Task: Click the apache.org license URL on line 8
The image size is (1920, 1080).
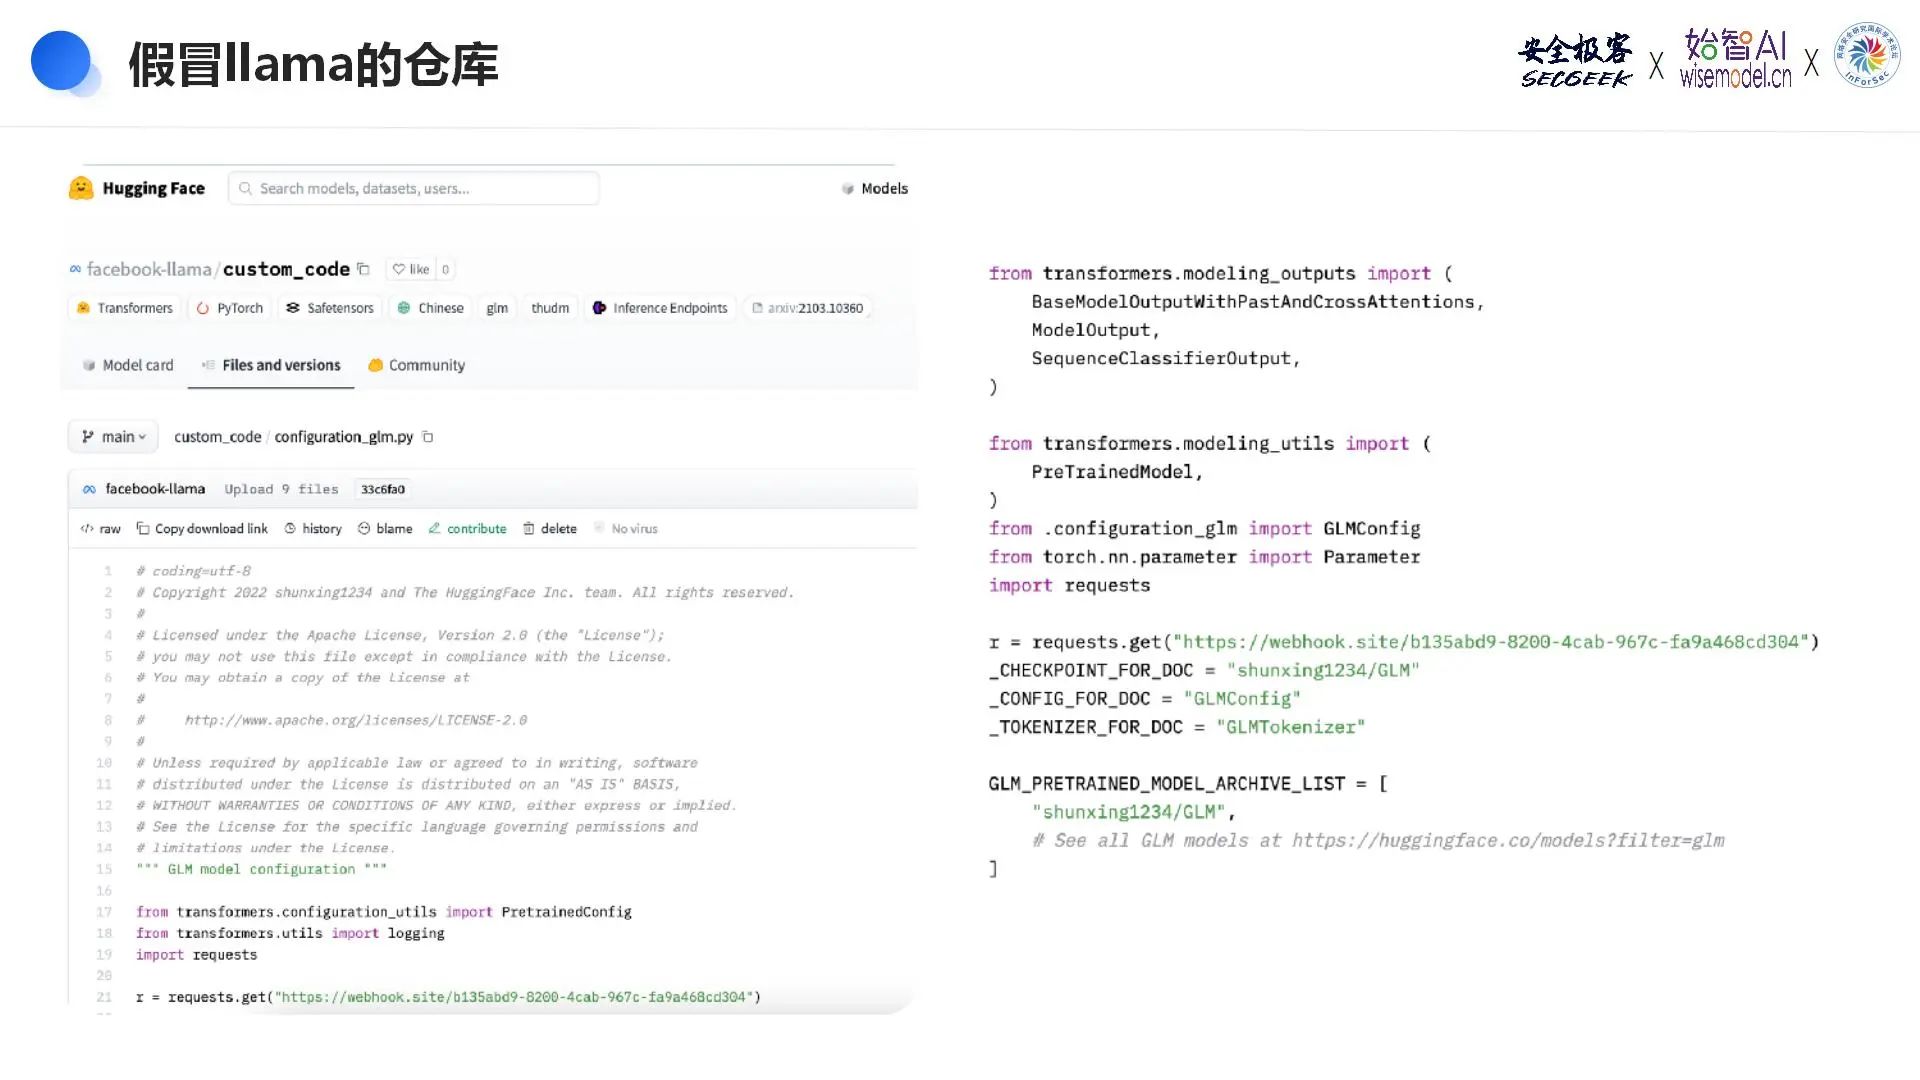Action: tap(355, 720)
